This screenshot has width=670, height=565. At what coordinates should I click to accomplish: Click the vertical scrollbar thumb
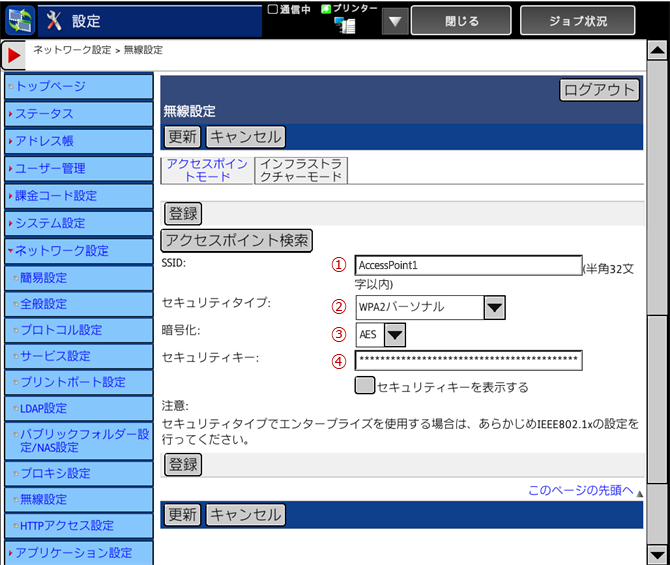(x=657, y=400)
